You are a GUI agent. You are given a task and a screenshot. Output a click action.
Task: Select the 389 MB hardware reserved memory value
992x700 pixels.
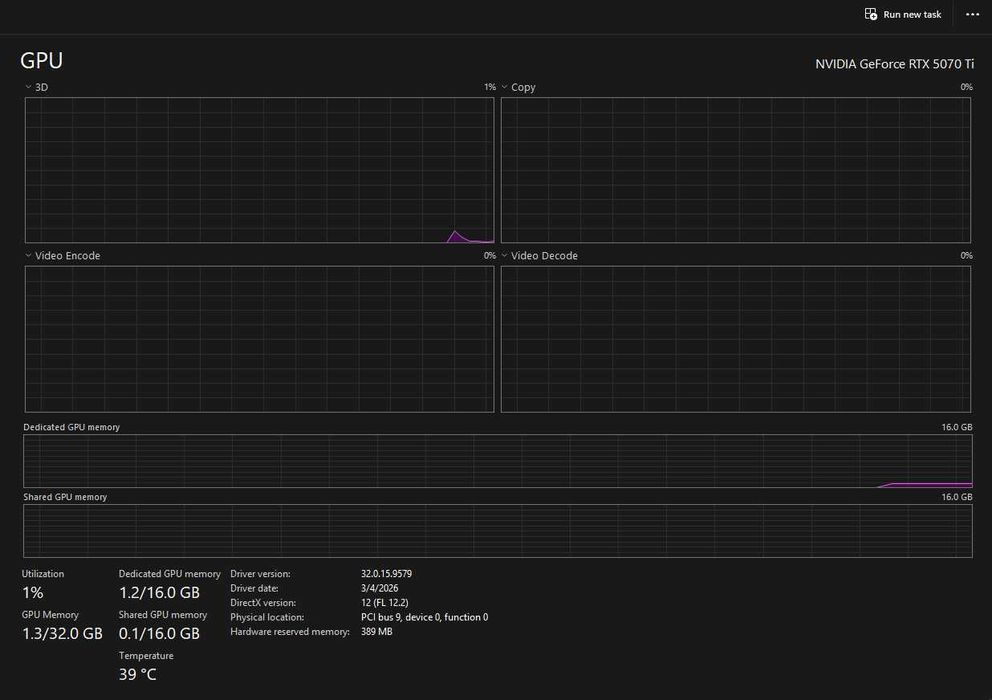(376, 632)
